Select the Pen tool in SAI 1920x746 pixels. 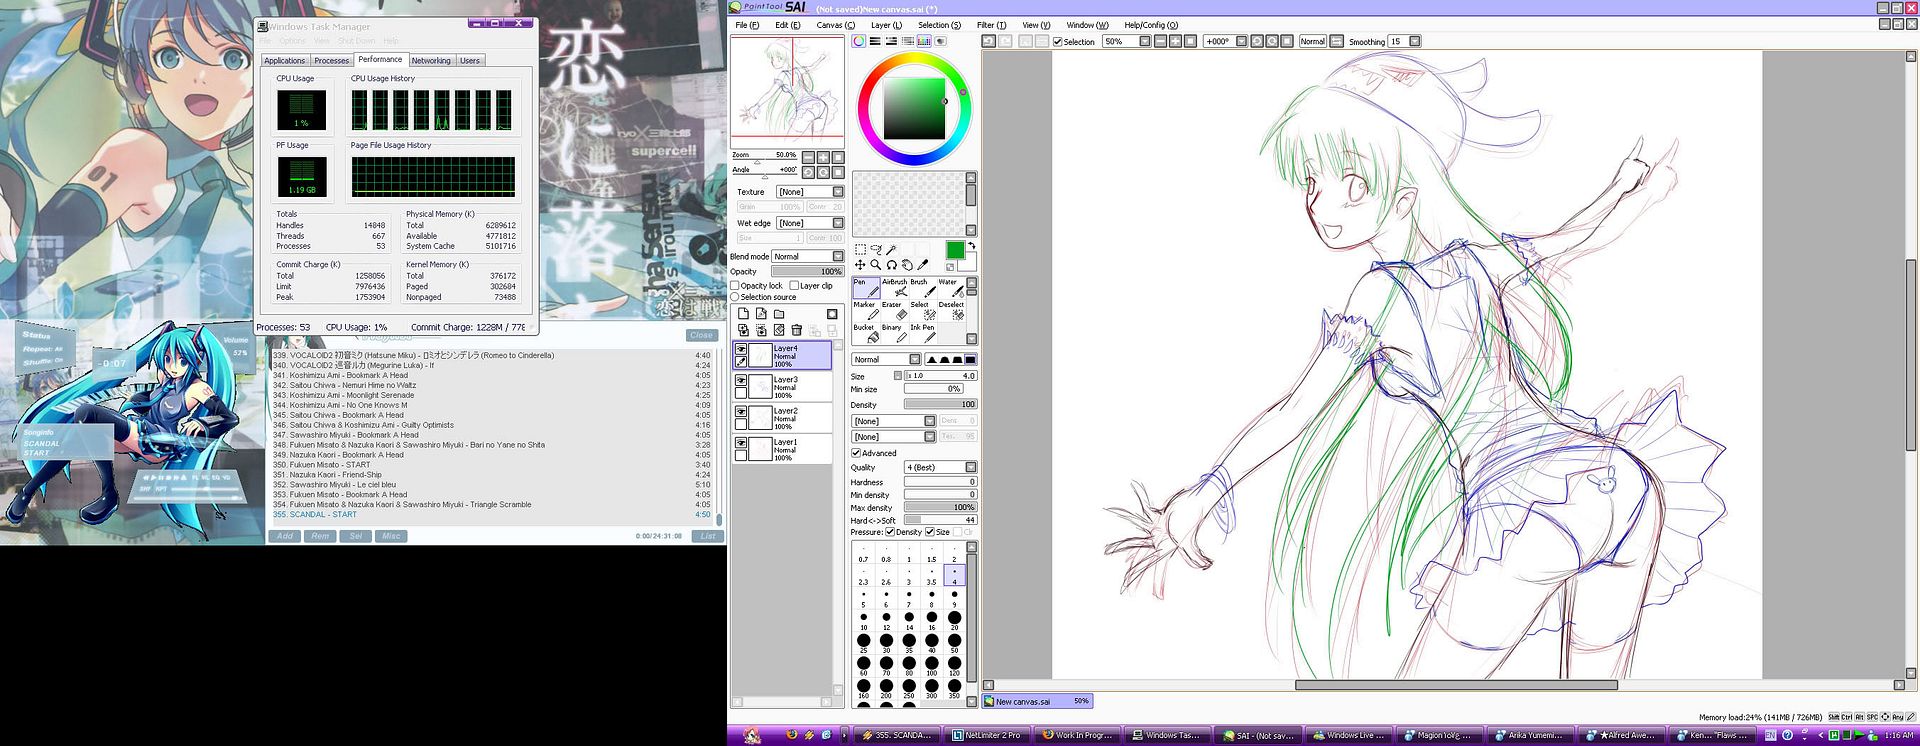pyautogui.click(x=865, y=288)
